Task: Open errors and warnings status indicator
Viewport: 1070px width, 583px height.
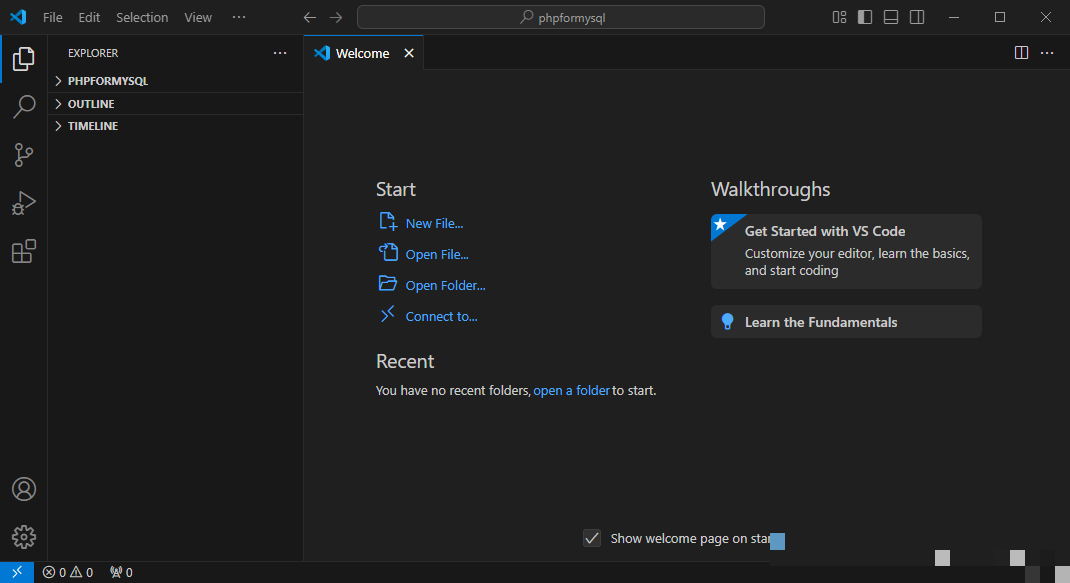Action: pos(68,572)
